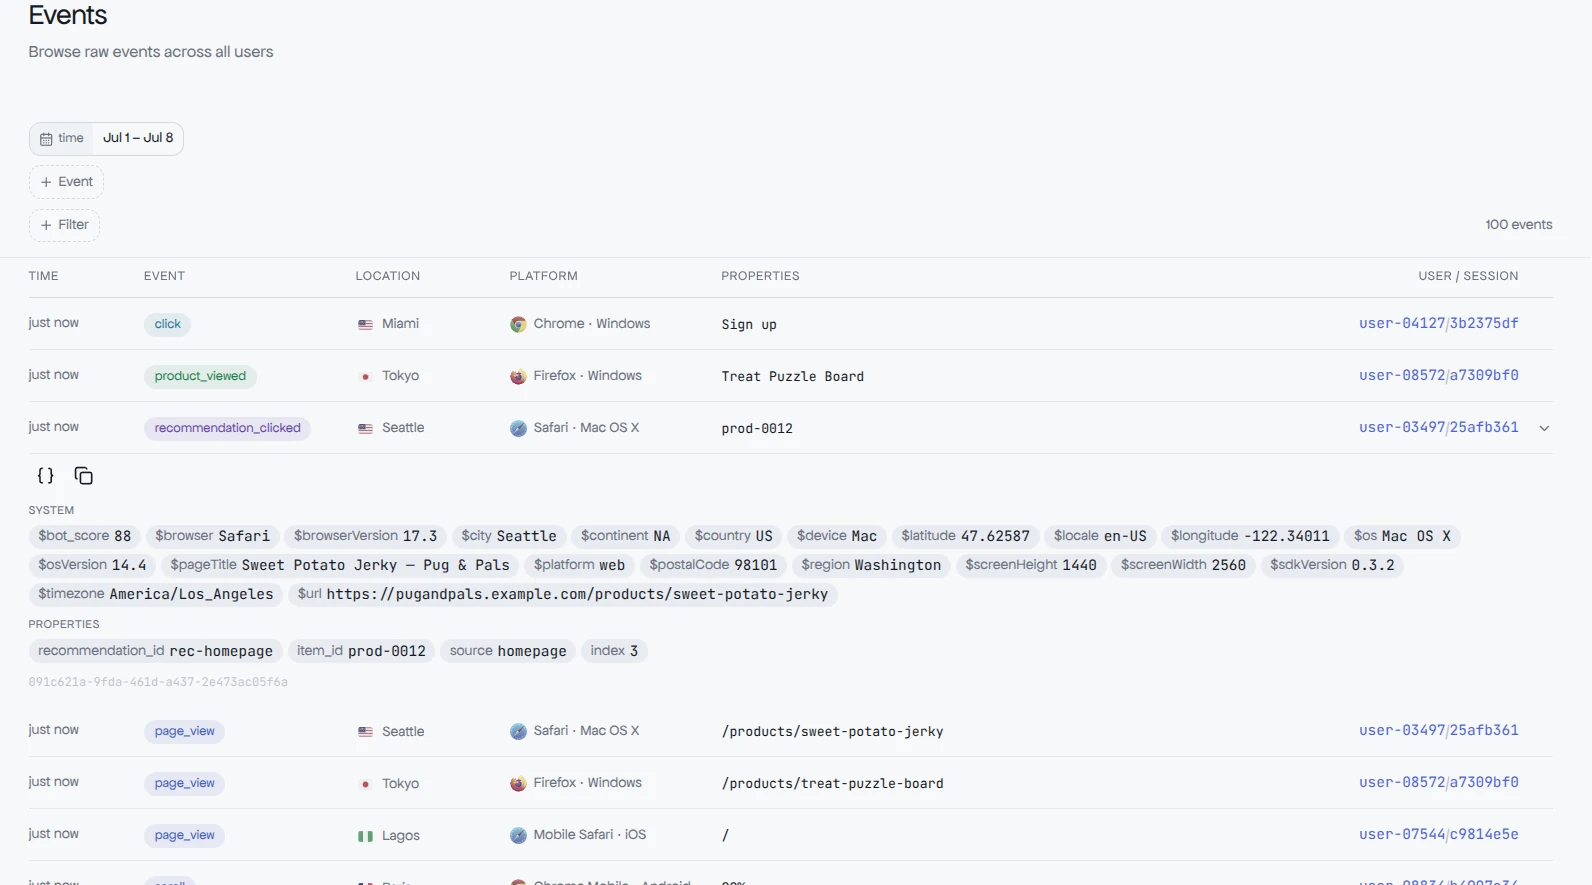The height and width of the screenshot is (885, 1592).
Task: Click the Nigeria flag next to Lagos
Action: tap(365, 836)
